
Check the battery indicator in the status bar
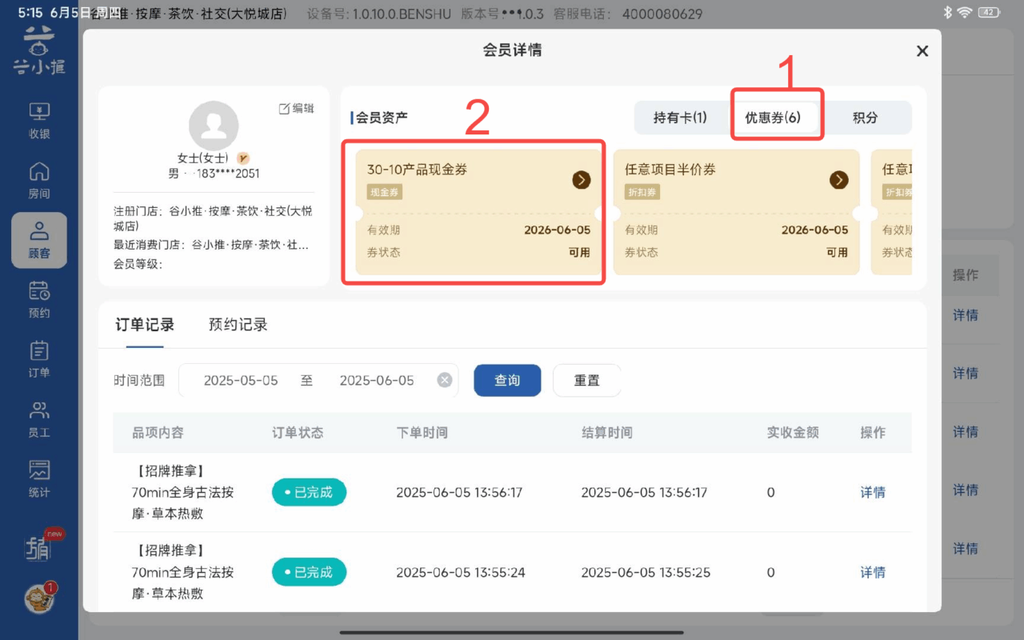click(989, 12)
